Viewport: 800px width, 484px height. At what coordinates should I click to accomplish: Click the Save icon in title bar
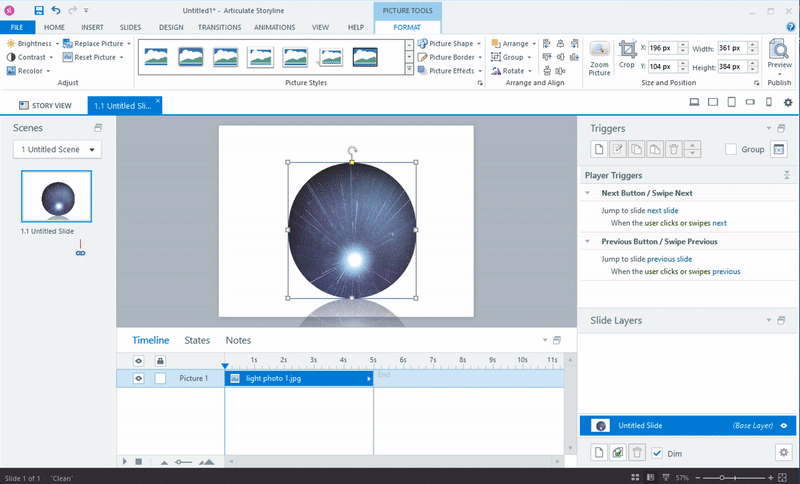tap(38, 10)
